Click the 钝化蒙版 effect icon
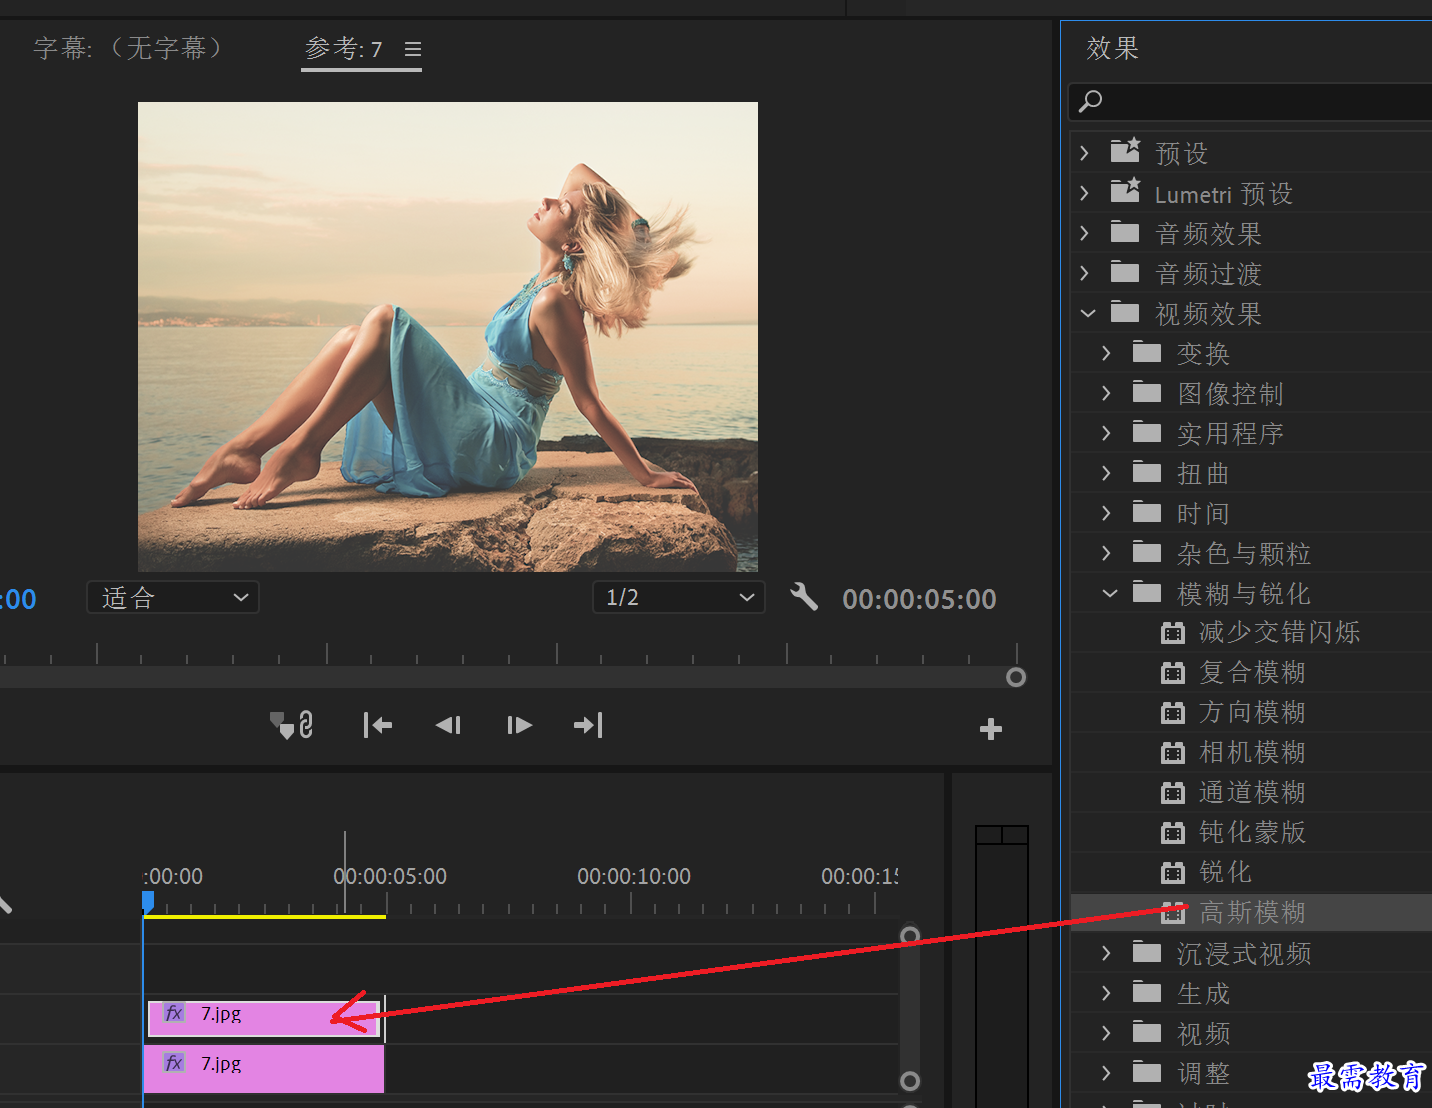The width and height of the screenshot is (1432, 1108). (x=1172, y=833)
